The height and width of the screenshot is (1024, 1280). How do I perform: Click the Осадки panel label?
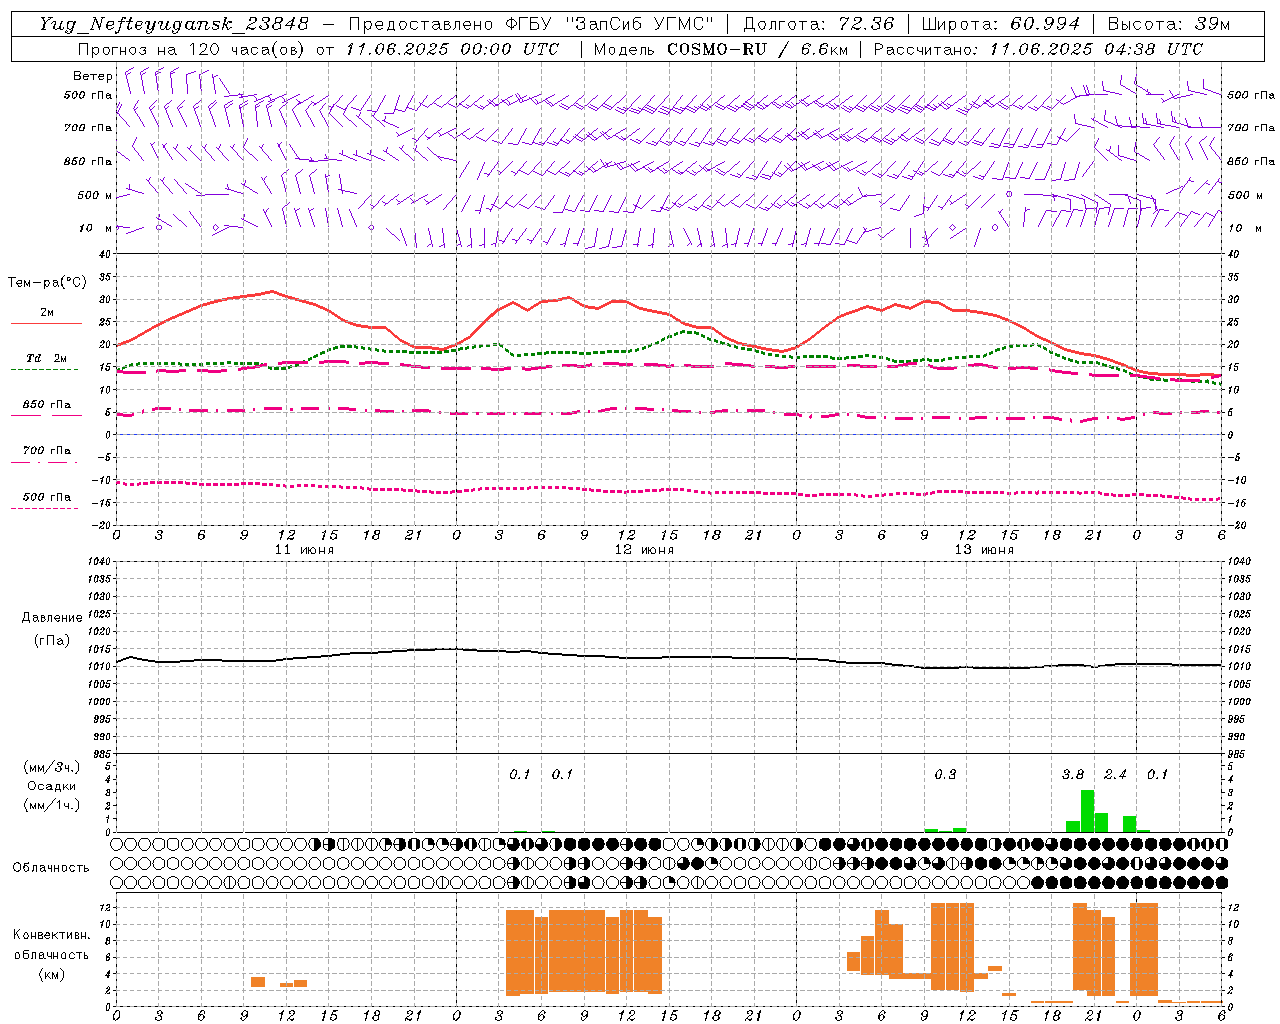pyautogui.click(x=51, y=786)
